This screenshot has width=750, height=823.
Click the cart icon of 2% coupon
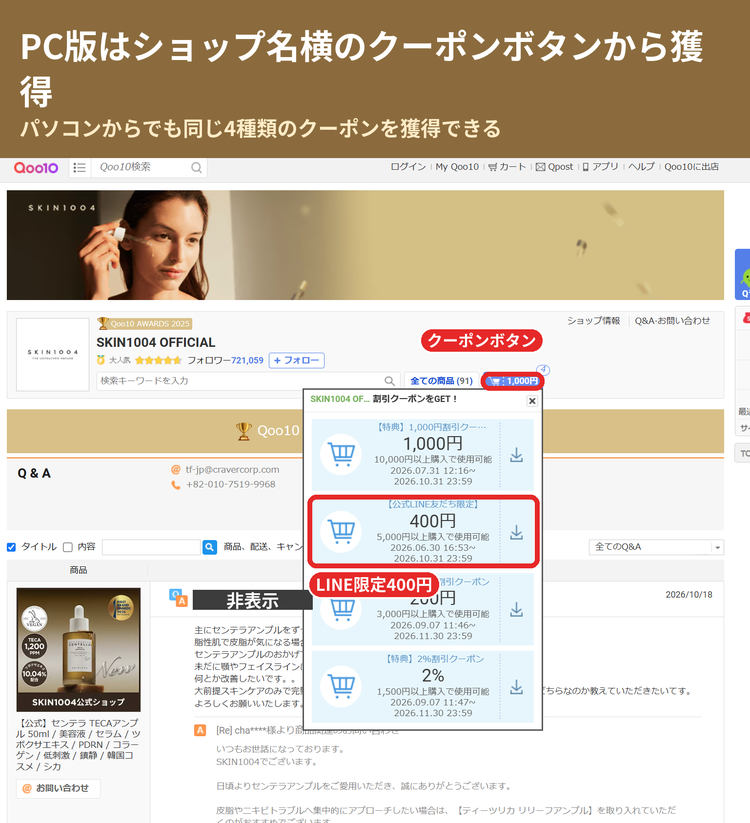(341, 686)
